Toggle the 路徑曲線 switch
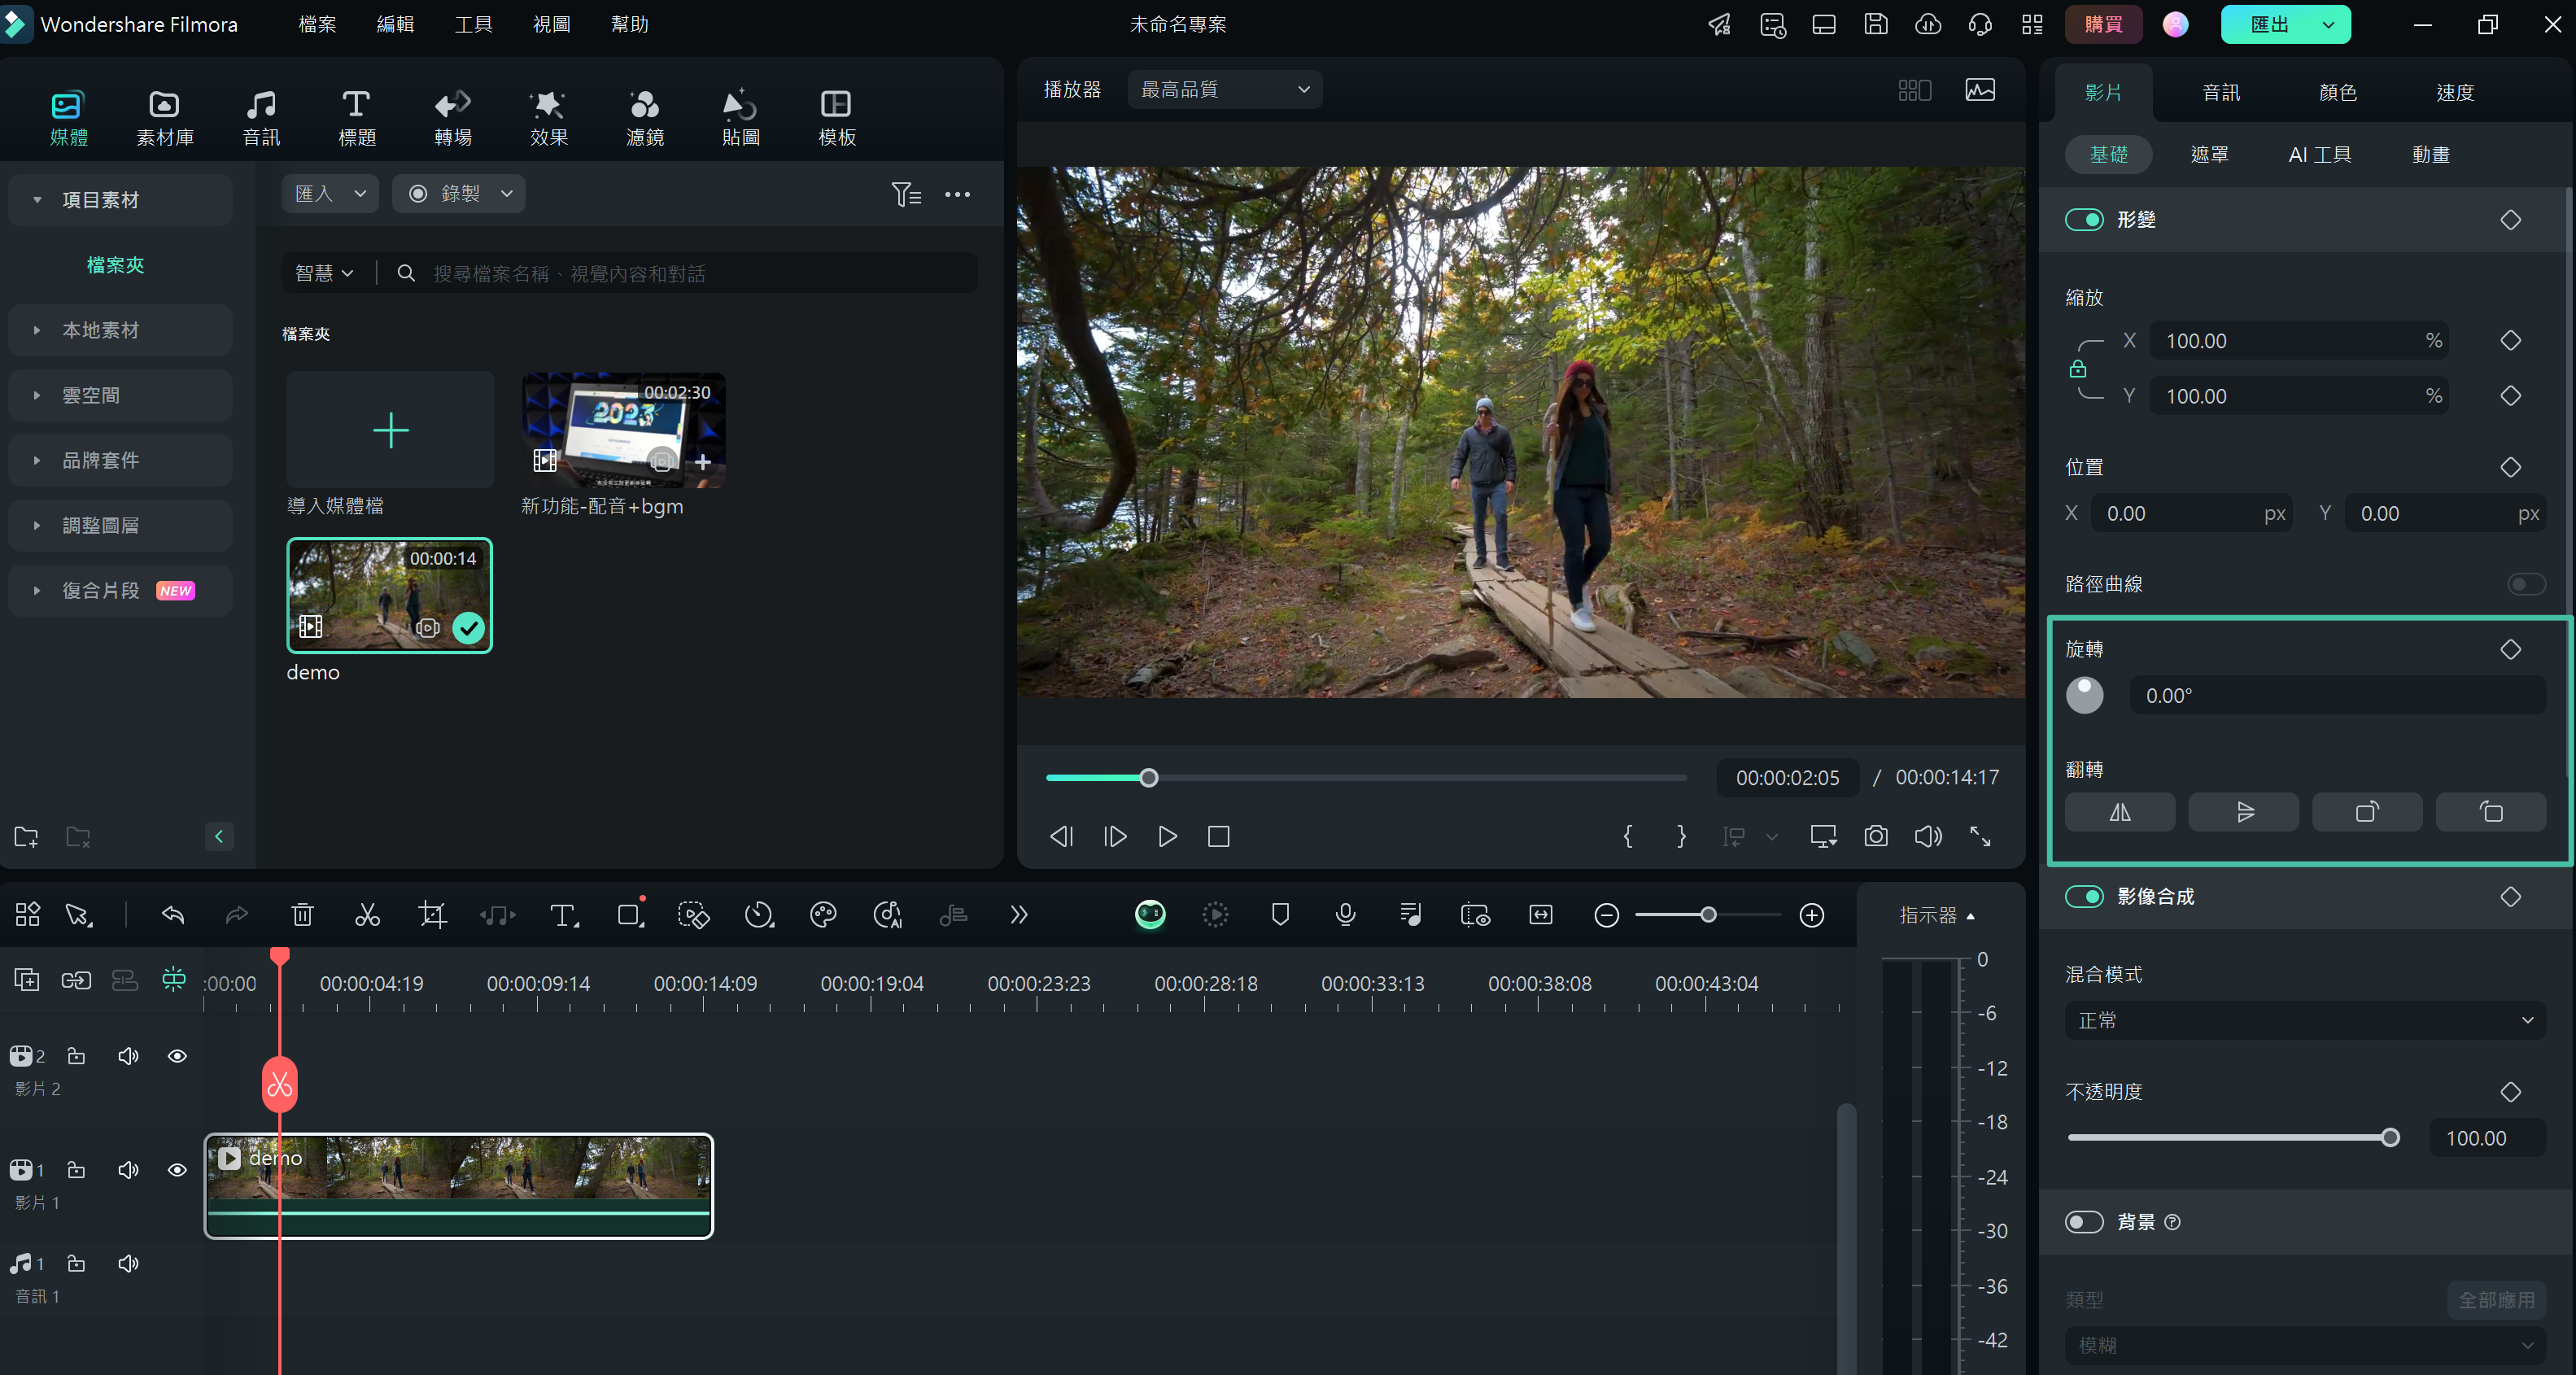 tap(2526, 584)
